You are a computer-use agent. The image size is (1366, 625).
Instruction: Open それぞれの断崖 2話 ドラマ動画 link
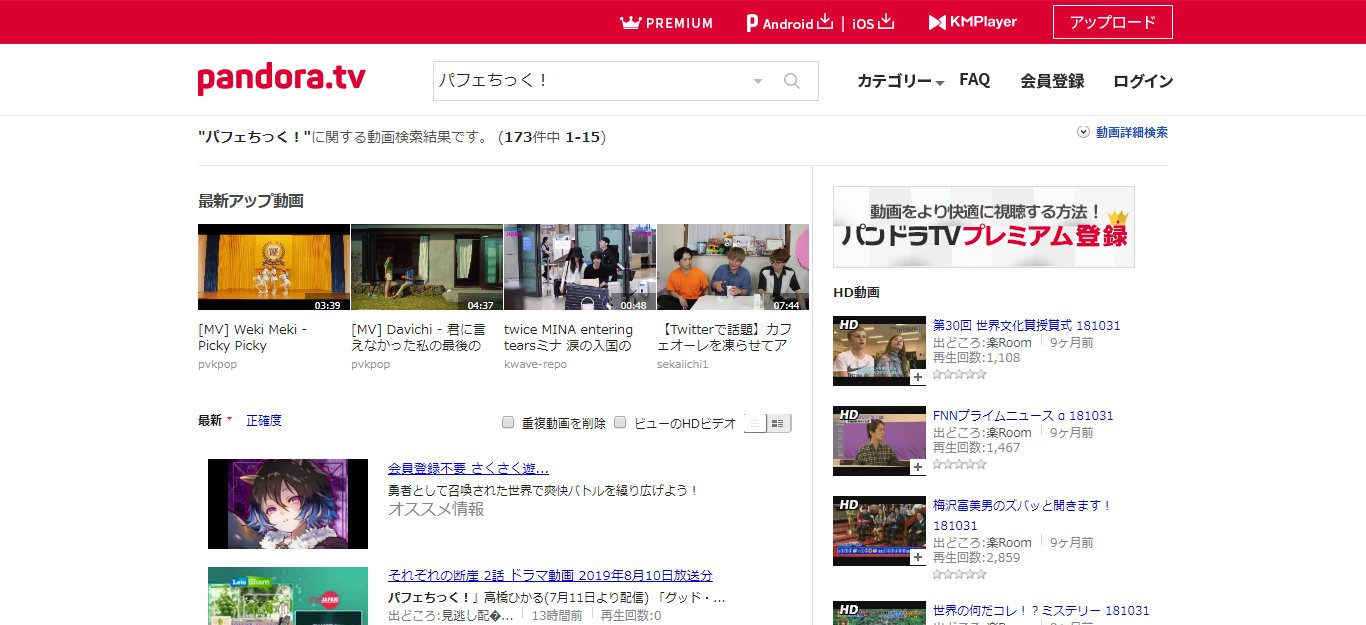tap(550, 575)
